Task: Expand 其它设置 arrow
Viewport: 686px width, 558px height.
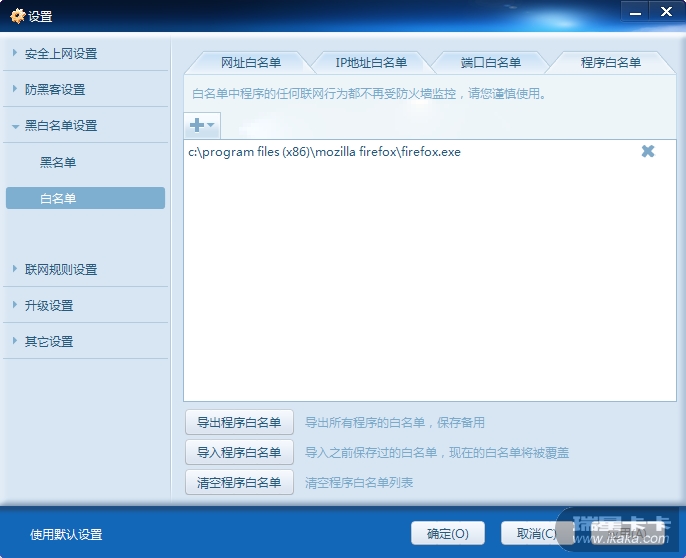Action: coord(15,340)
